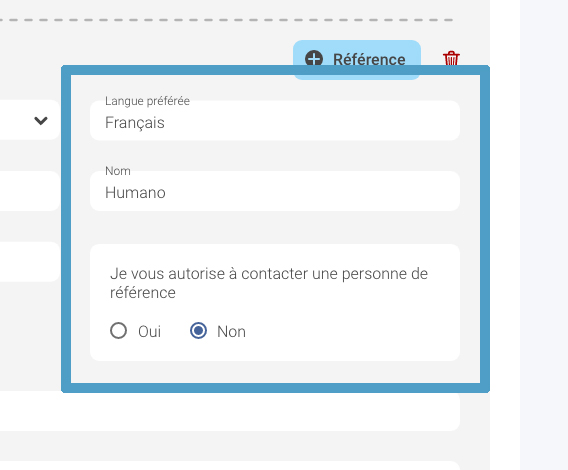The image size is (568, 470).
Task: Add a new Référence with the button
Action: [x=357, y=59]
